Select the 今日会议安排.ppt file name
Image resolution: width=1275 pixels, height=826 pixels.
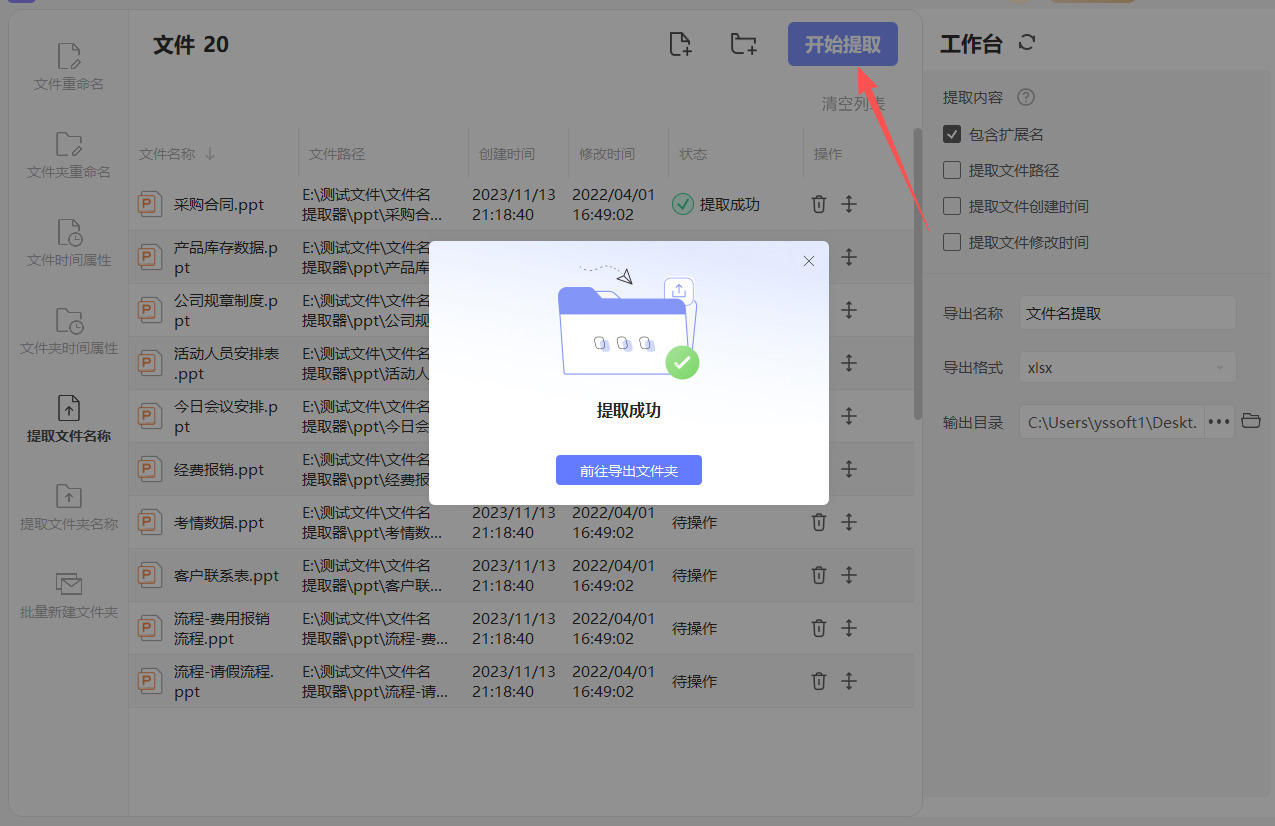click(x=226, y=416)
